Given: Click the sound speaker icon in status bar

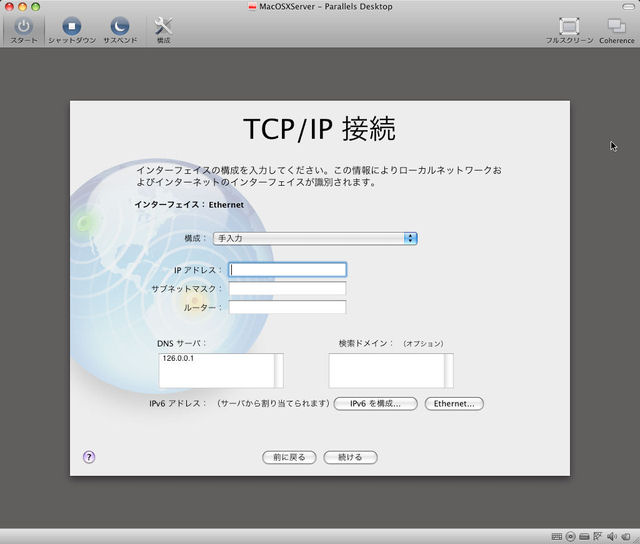Looking at the screenshot, I should tap(611, 536).
